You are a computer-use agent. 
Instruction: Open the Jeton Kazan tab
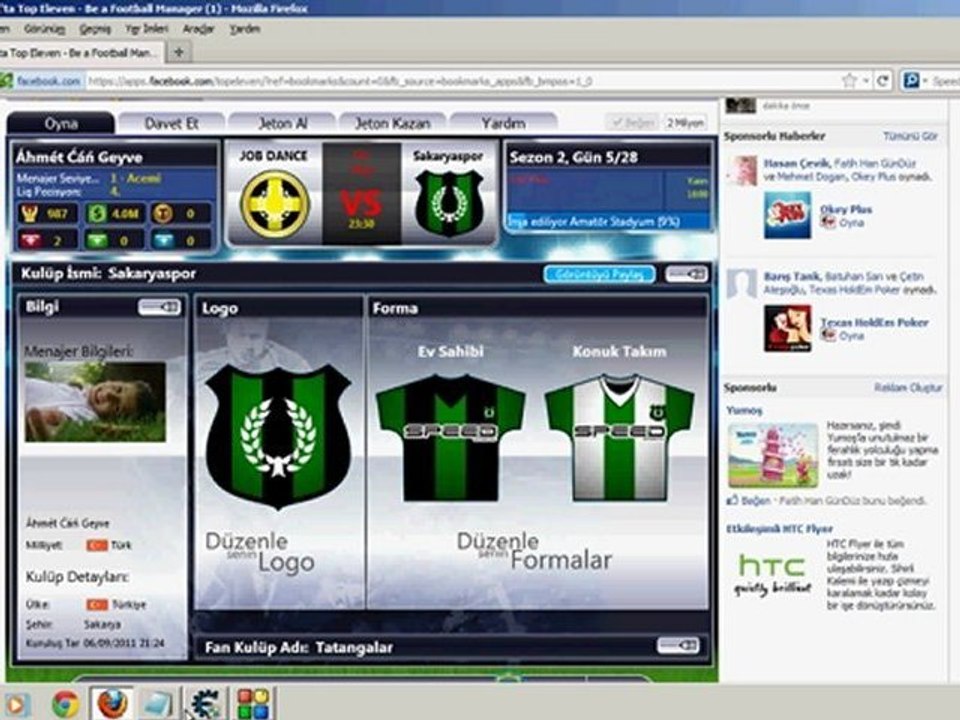point(392,123)
